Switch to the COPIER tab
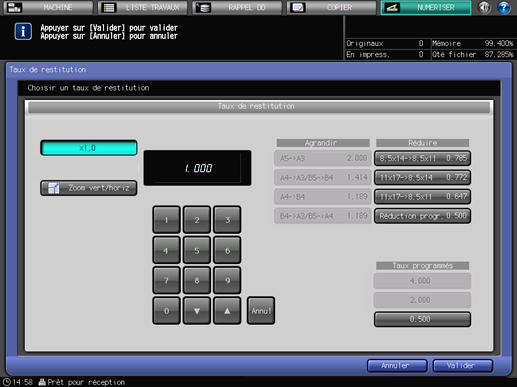This screenshot has width=517, height=387. (331, 7)
